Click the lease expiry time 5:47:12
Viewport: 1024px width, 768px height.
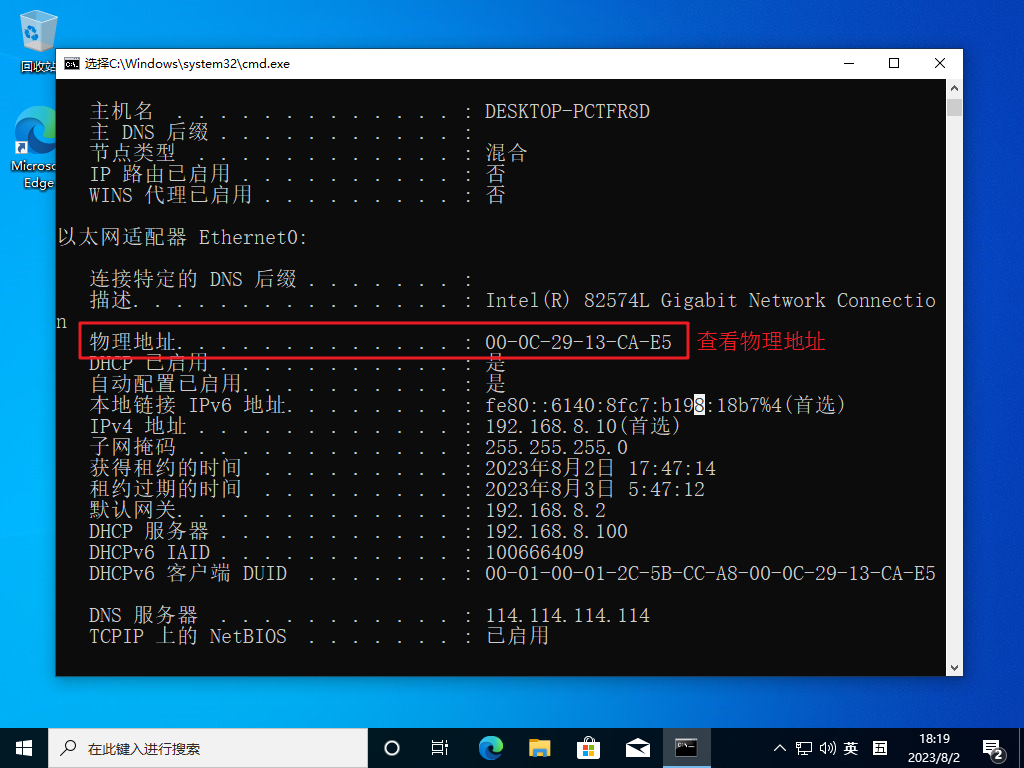(x=667, y=489)
